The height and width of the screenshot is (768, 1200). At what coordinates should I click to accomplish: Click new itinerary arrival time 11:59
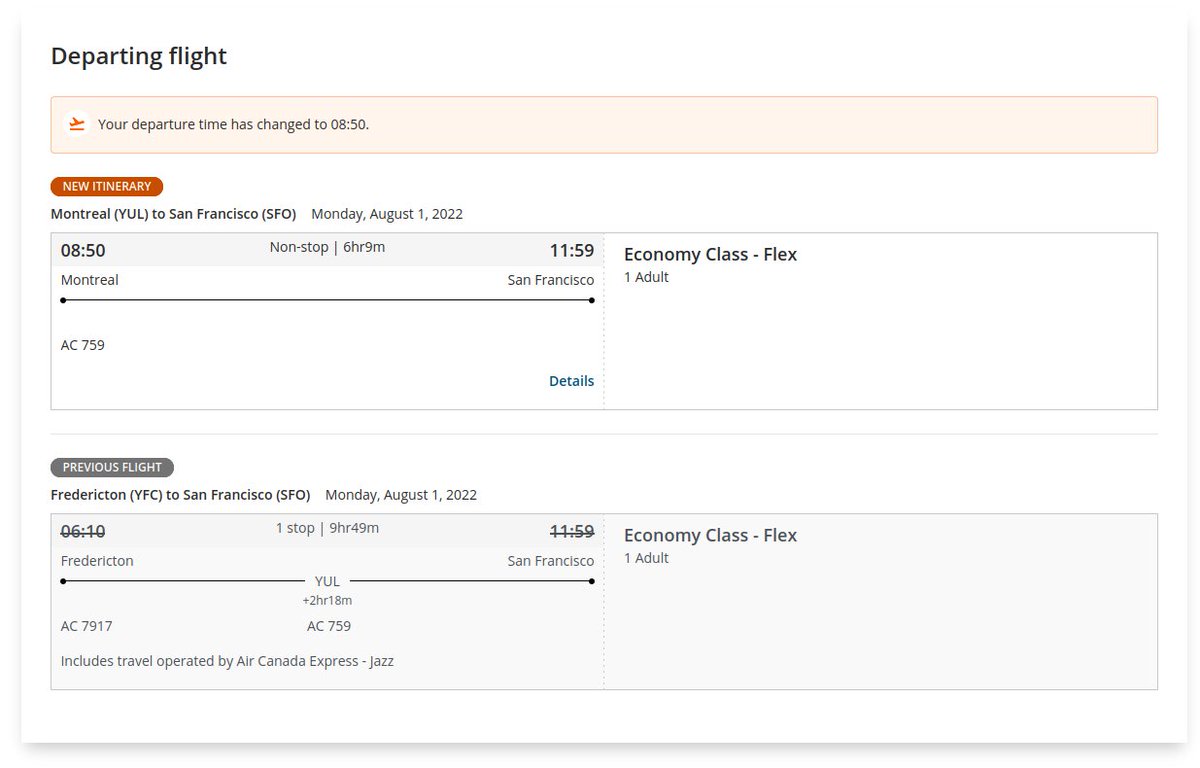(x=572, y=251)
